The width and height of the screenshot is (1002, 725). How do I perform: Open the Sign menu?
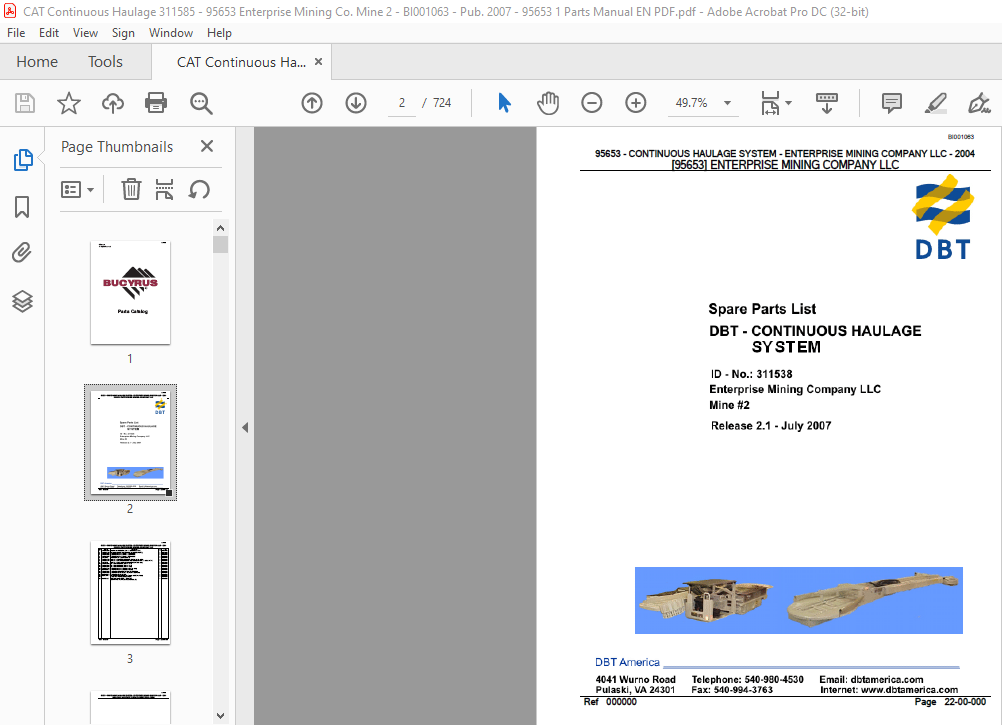123,33
